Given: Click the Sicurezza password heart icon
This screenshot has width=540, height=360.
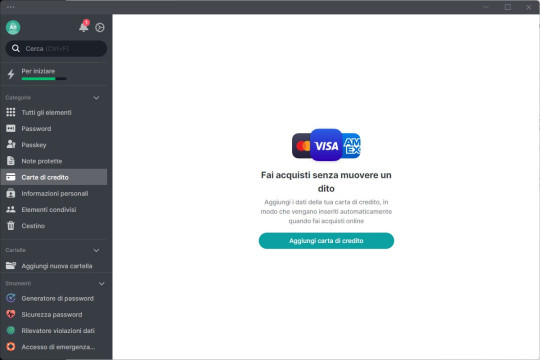Looking at the screenshot, I should point(11,314).
